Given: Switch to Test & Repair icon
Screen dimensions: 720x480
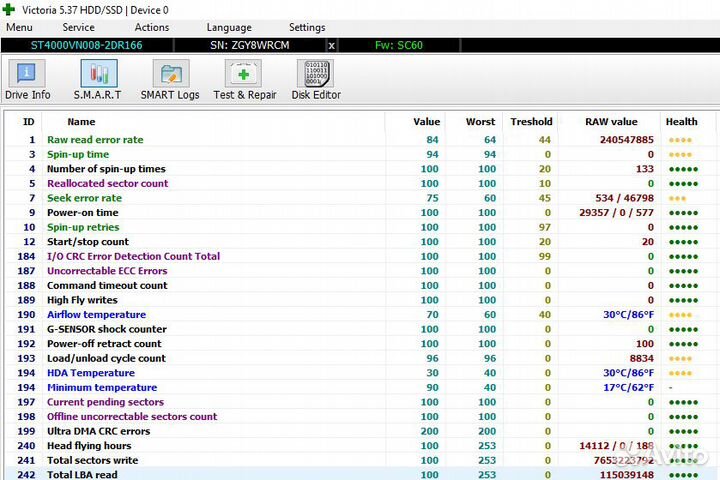Looking at the screenshot, I should click(244, 80).
